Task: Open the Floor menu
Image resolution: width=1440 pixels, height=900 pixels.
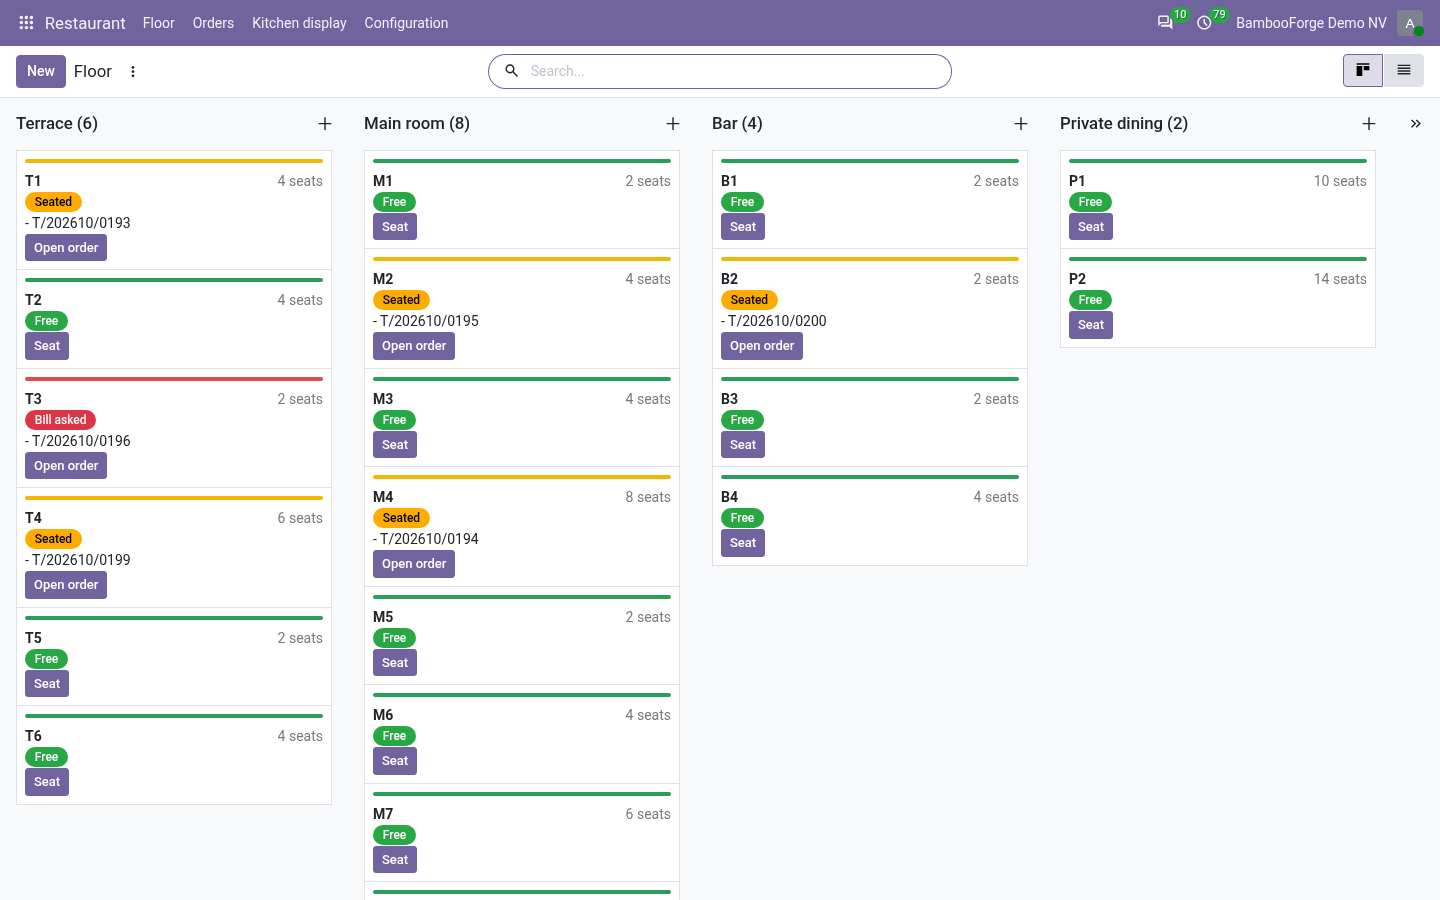Action: 158,23
